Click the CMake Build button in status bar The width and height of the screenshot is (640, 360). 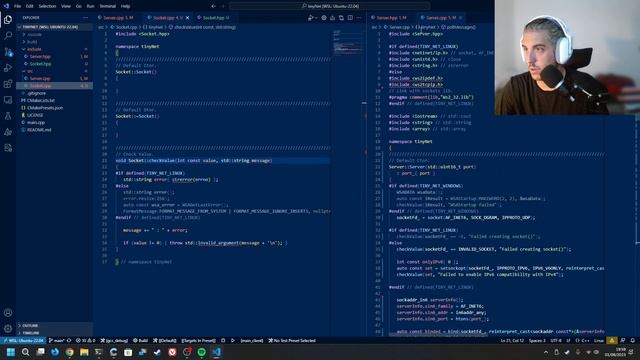click(140, 340)
